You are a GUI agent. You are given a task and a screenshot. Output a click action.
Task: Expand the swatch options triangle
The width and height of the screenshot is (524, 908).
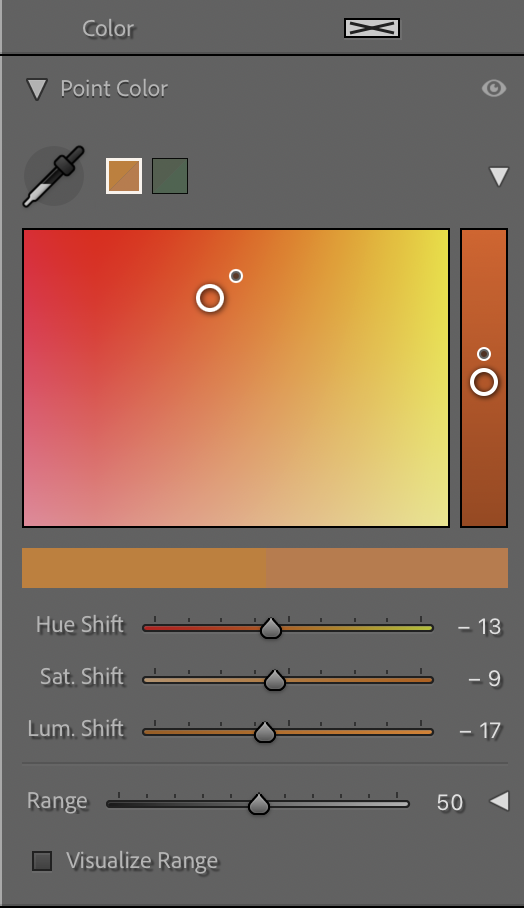(499, 176)
